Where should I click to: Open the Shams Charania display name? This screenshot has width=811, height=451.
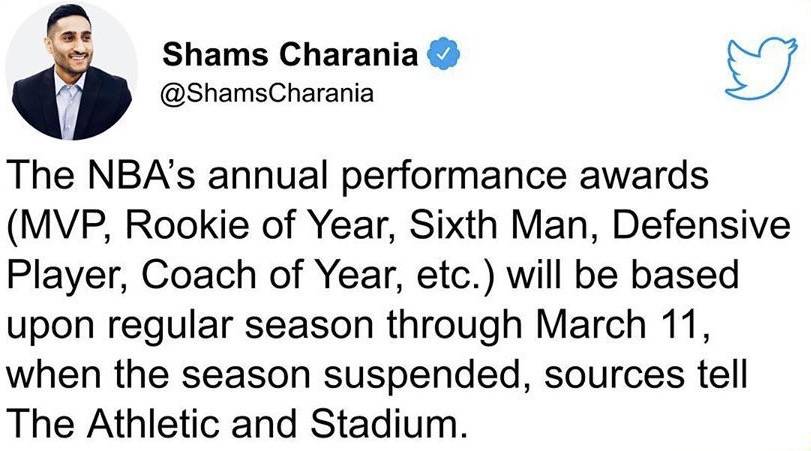click(x=290, y=54)
